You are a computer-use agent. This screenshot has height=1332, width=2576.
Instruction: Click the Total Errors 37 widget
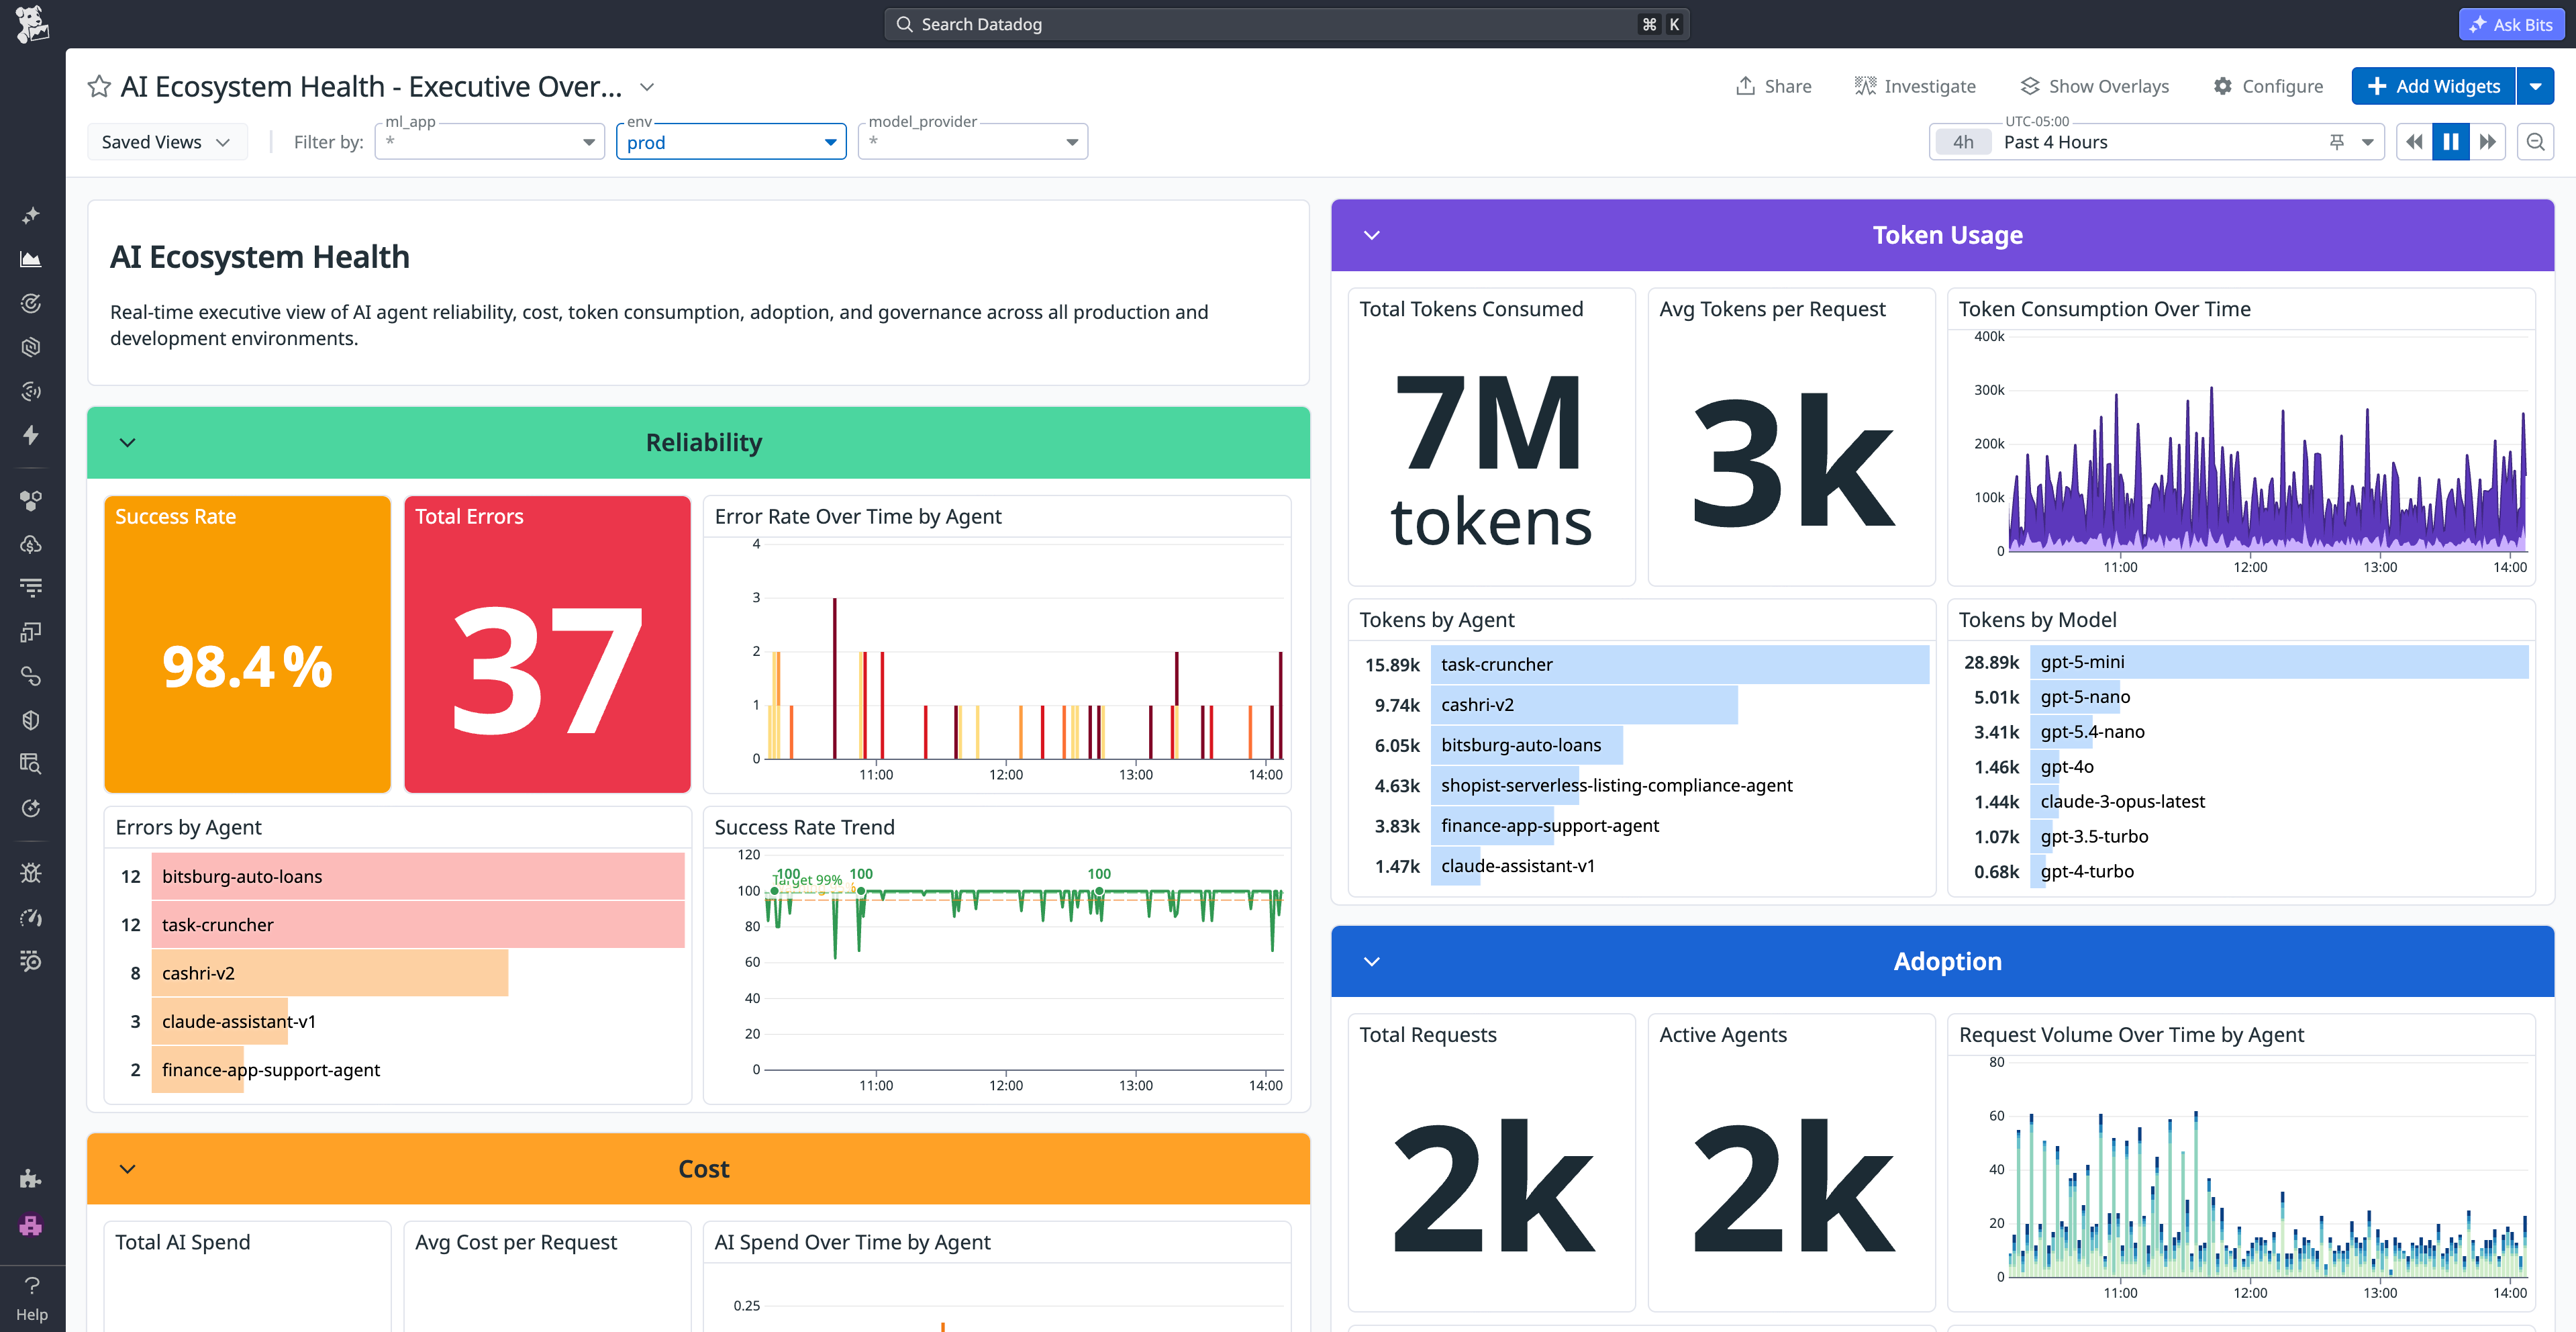[x=547, y=645]
